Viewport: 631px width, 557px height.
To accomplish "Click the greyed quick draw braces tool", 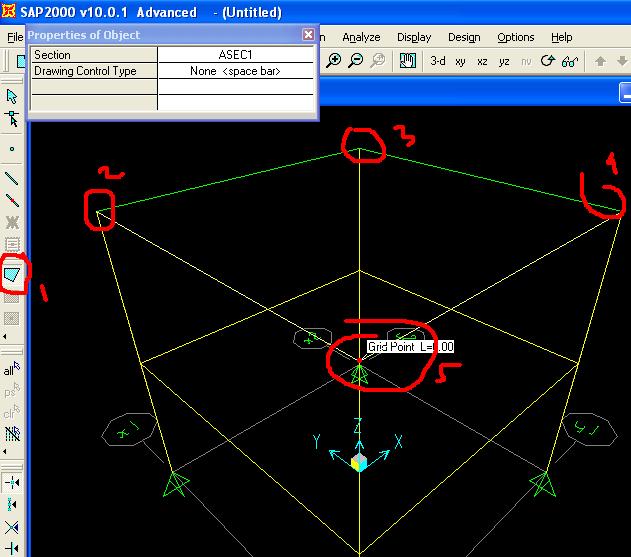I will 12,222.
